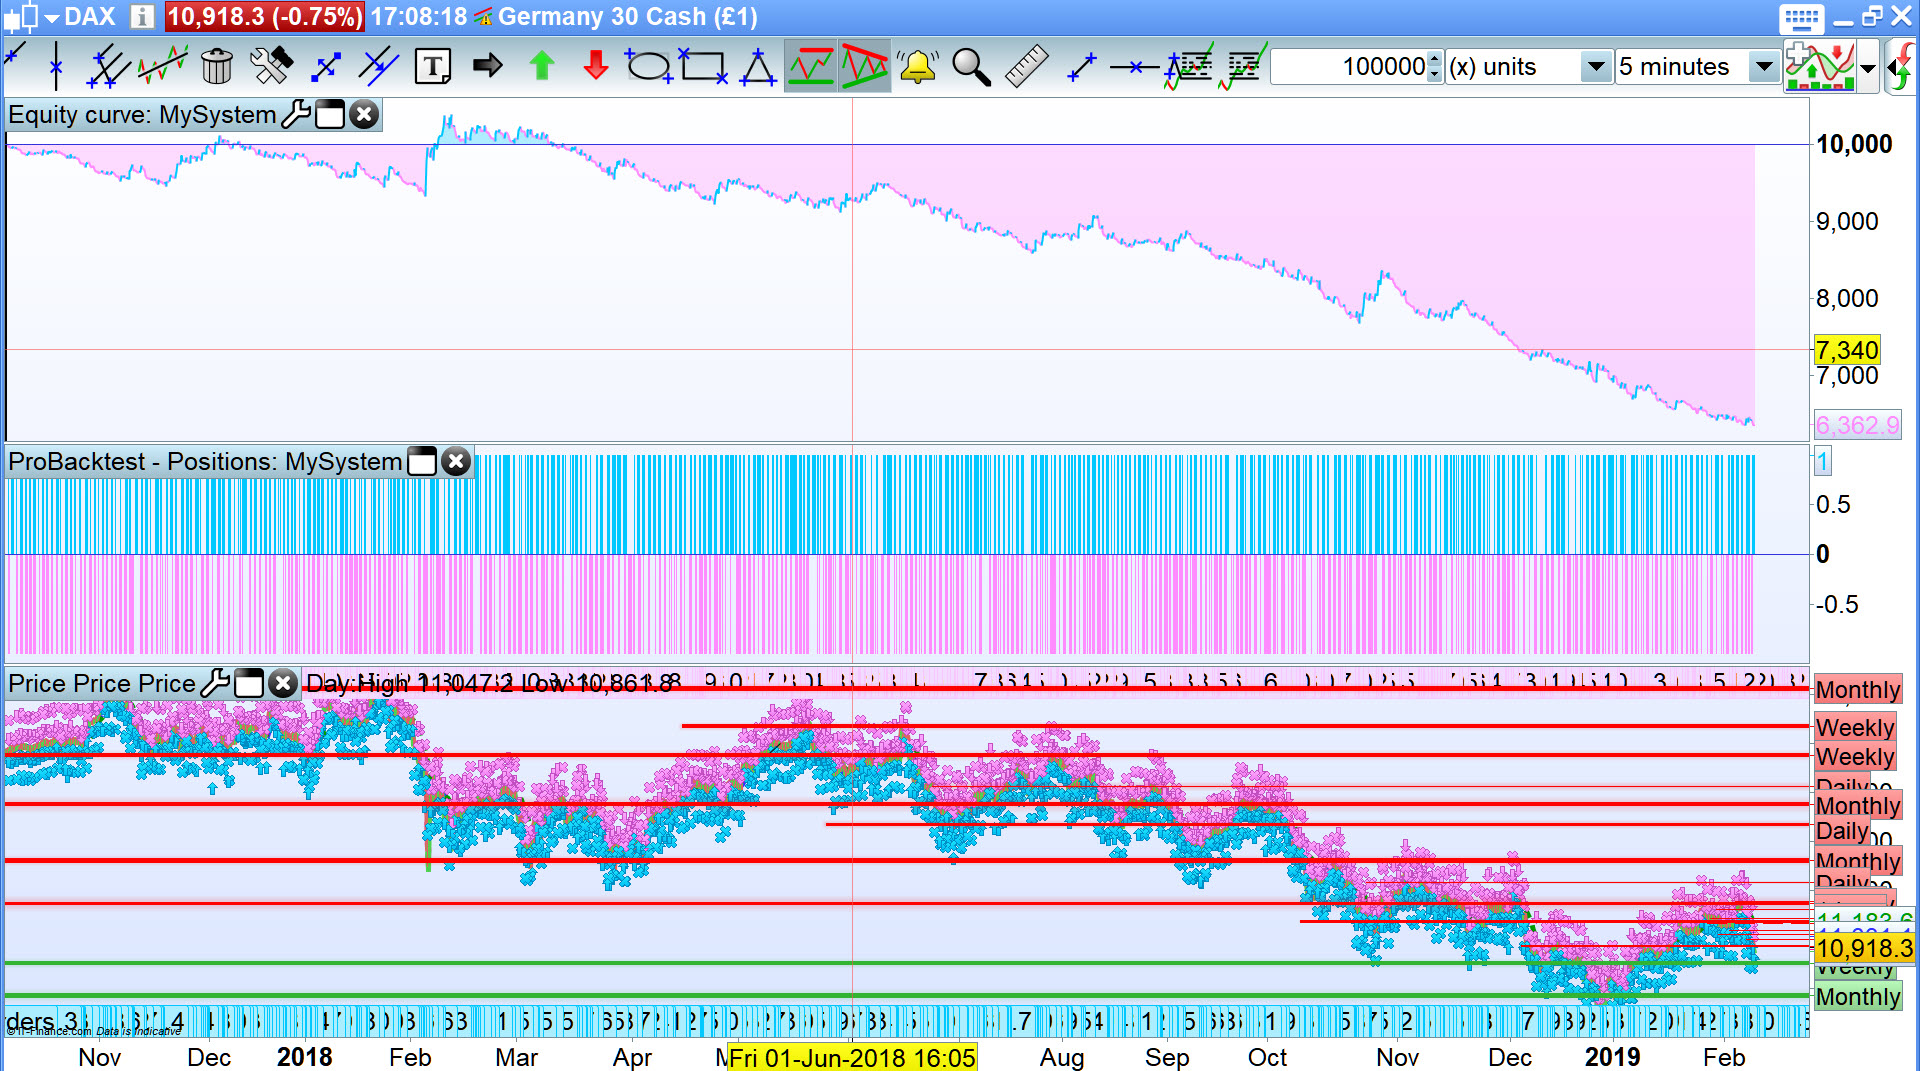Open the on-screen keyboard icon
This screenshot has height=1071, width=1920.
(1801, 19)
